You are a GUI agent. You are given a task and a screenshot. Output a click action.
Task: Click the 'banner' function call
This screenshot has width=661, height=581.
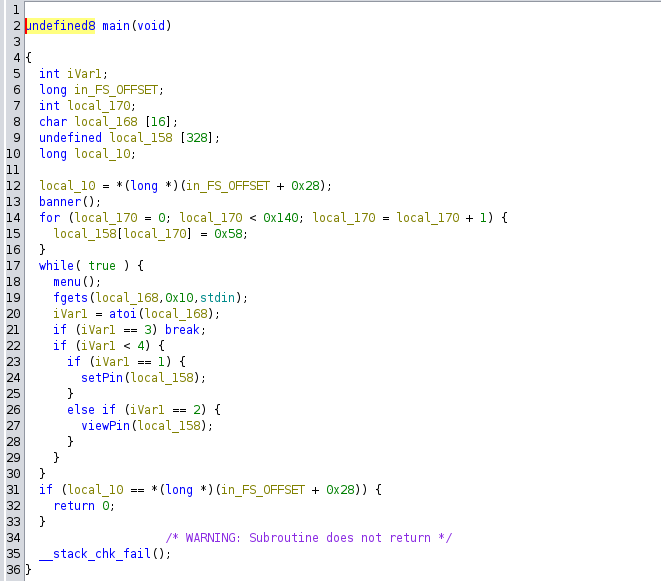click(60, 202)
